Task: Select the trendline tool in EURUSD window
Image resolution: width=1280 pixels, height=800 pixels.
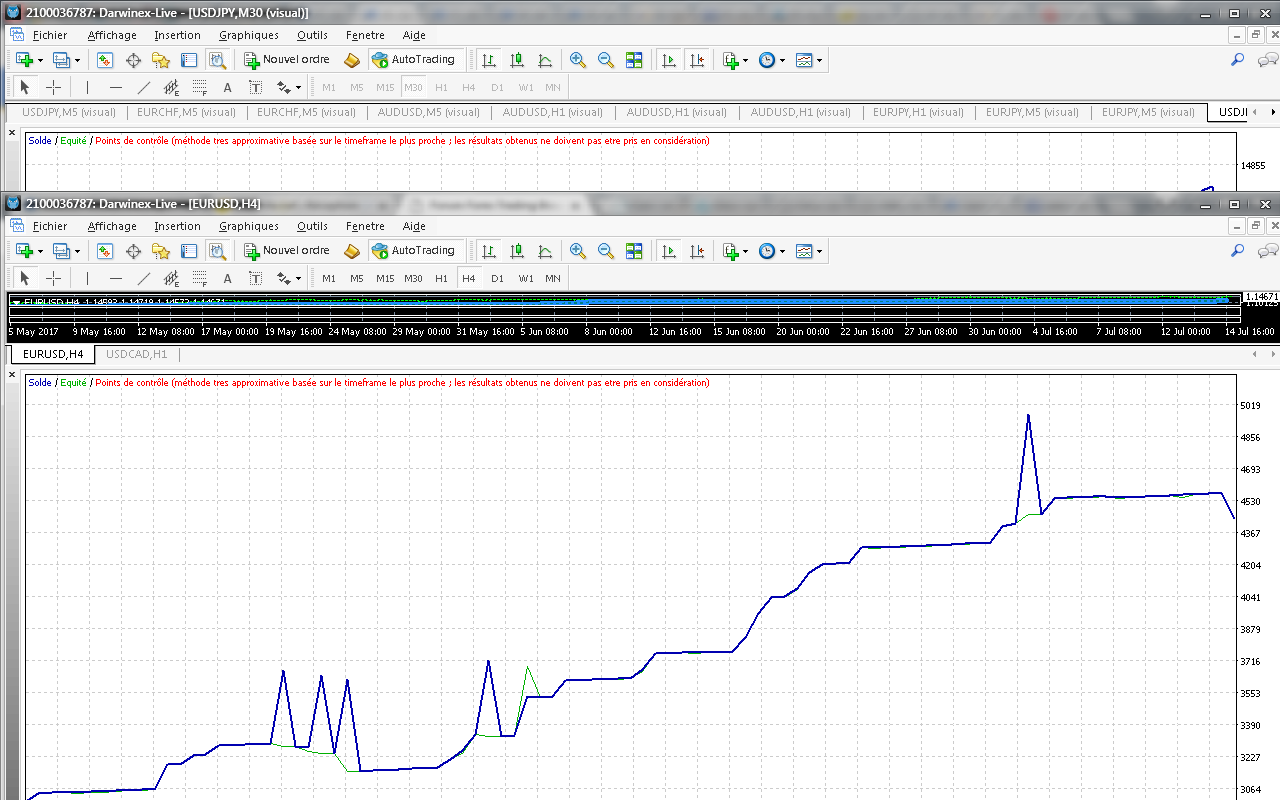Action: (144, 278)
